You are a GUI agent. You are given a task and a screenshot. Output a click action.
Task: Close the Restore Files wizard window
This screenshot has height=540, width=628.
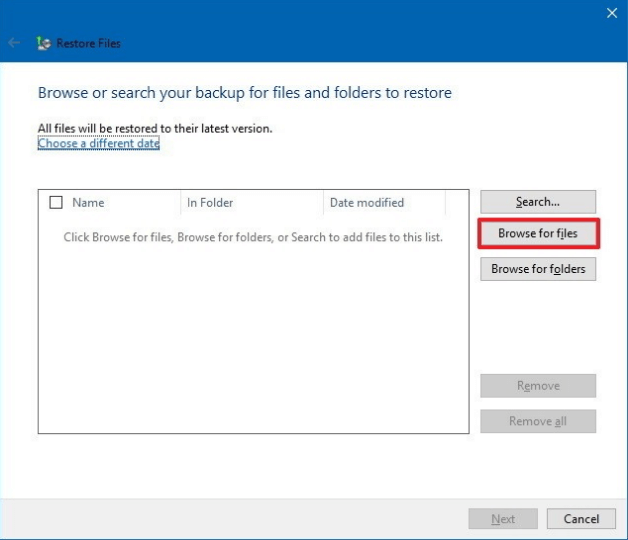tap(611, 13)
